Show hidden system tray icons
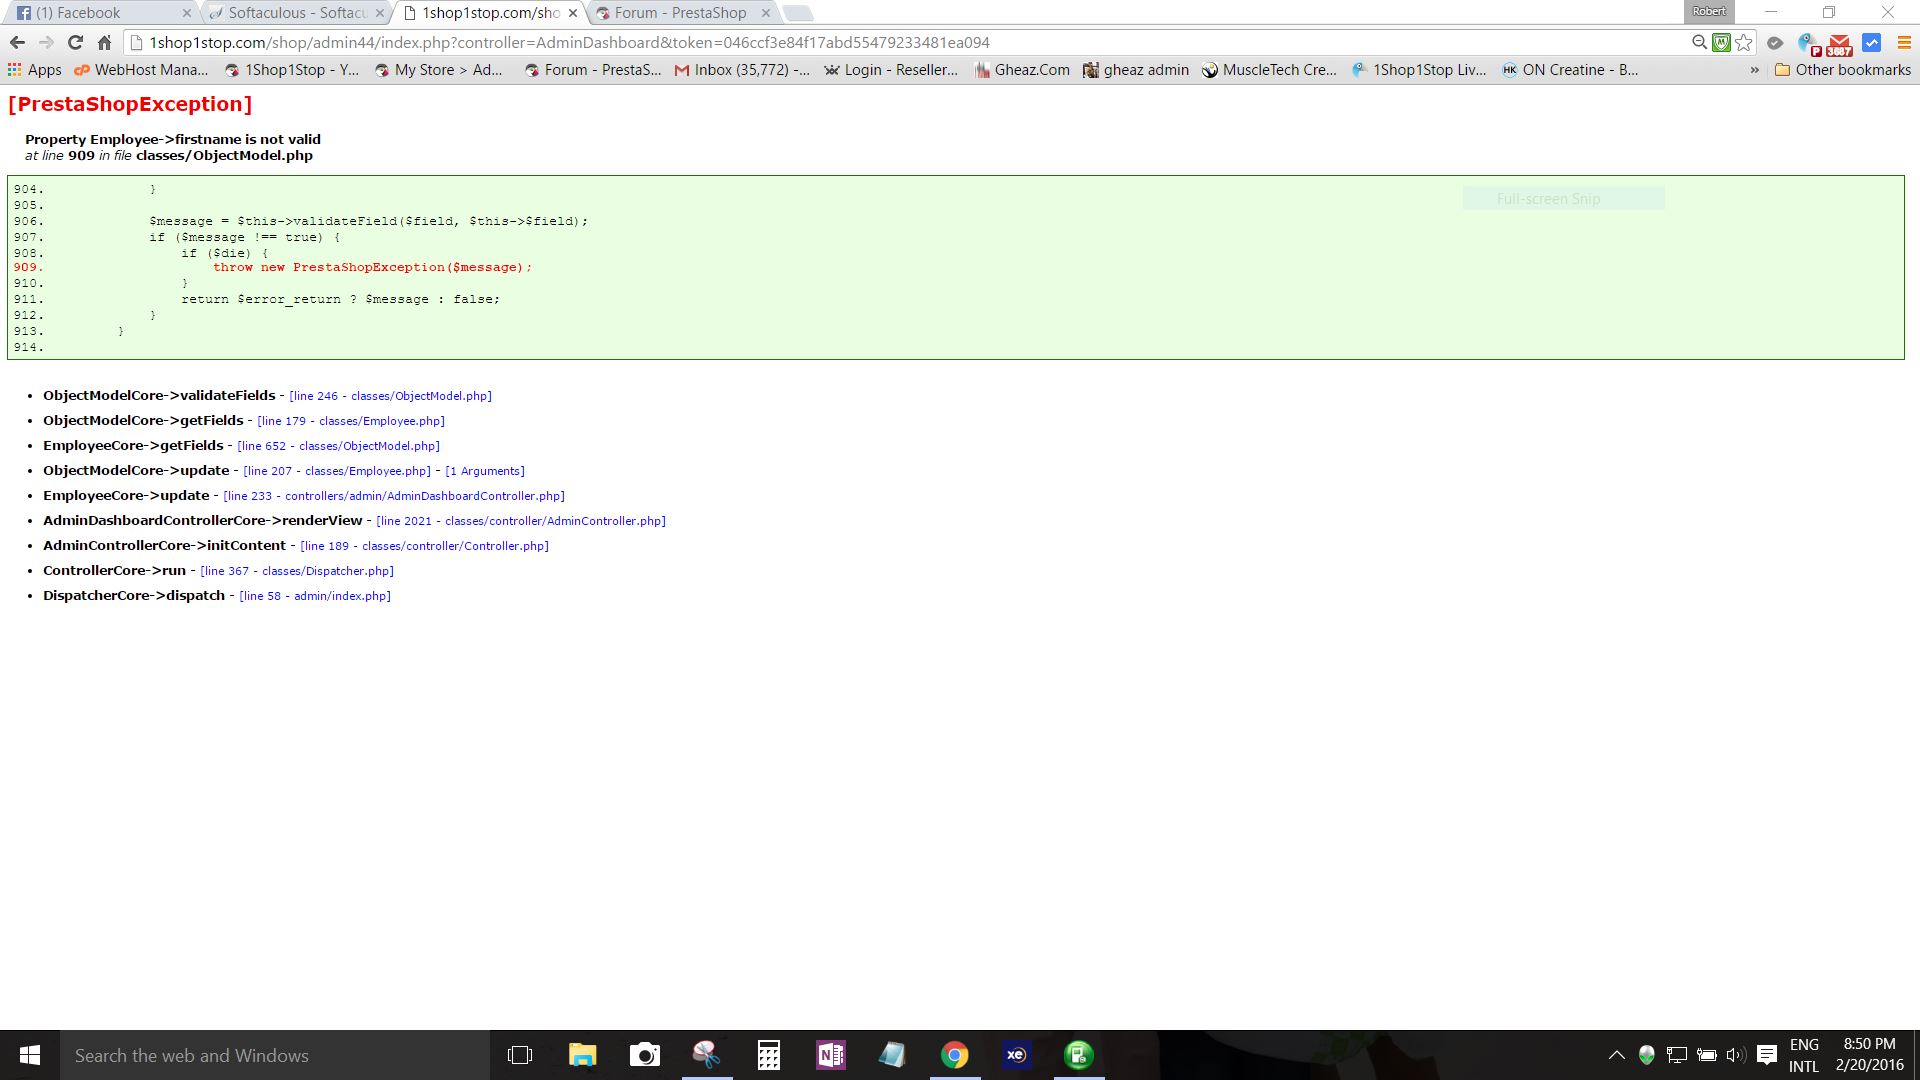The width and height of the screenshot is (1920, 1080). (x=1616, y=1055)
